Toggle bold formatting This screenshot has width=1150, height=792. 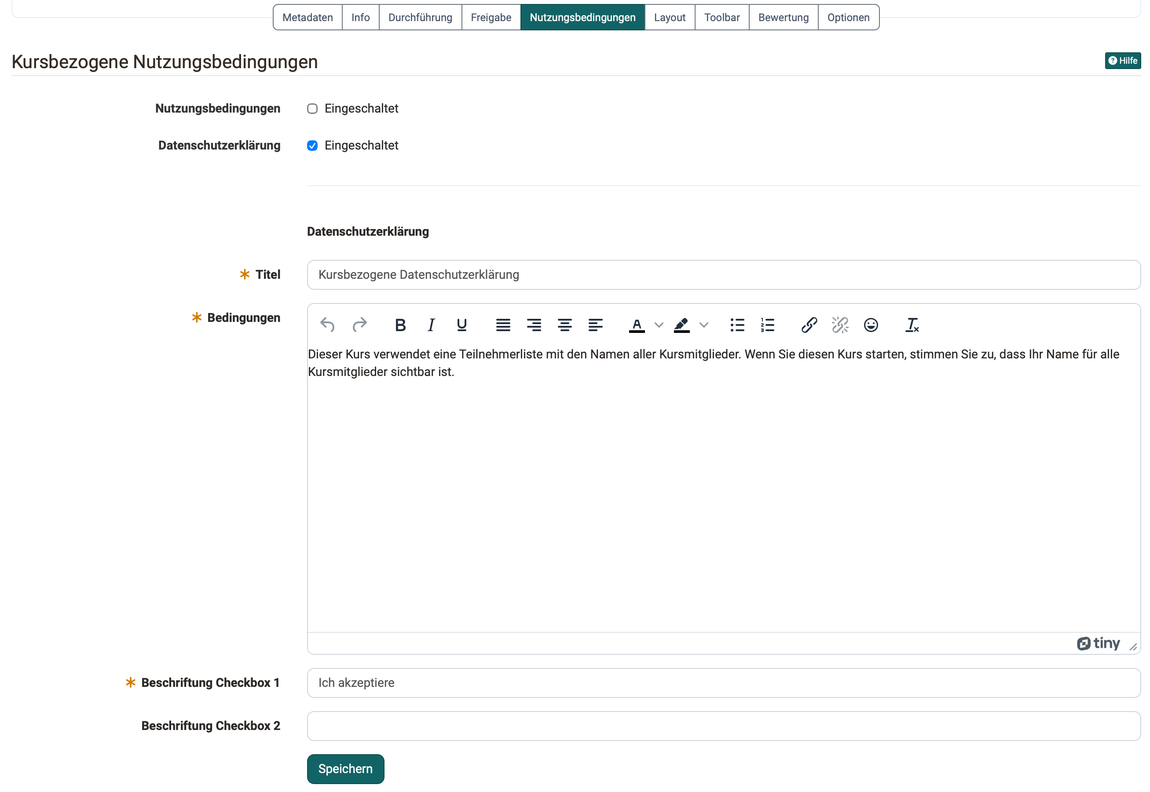pos(400,325)
